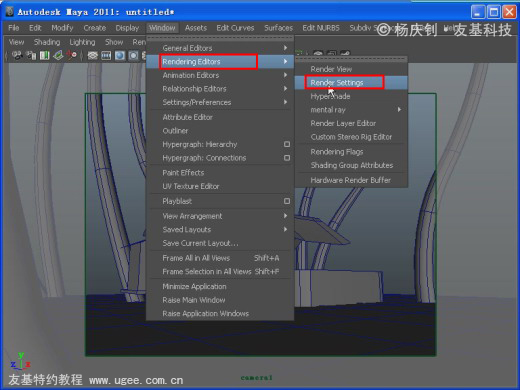Expand the General Editors submenu
The height and width of the screenshot is (390, 520).
point(220,48)
